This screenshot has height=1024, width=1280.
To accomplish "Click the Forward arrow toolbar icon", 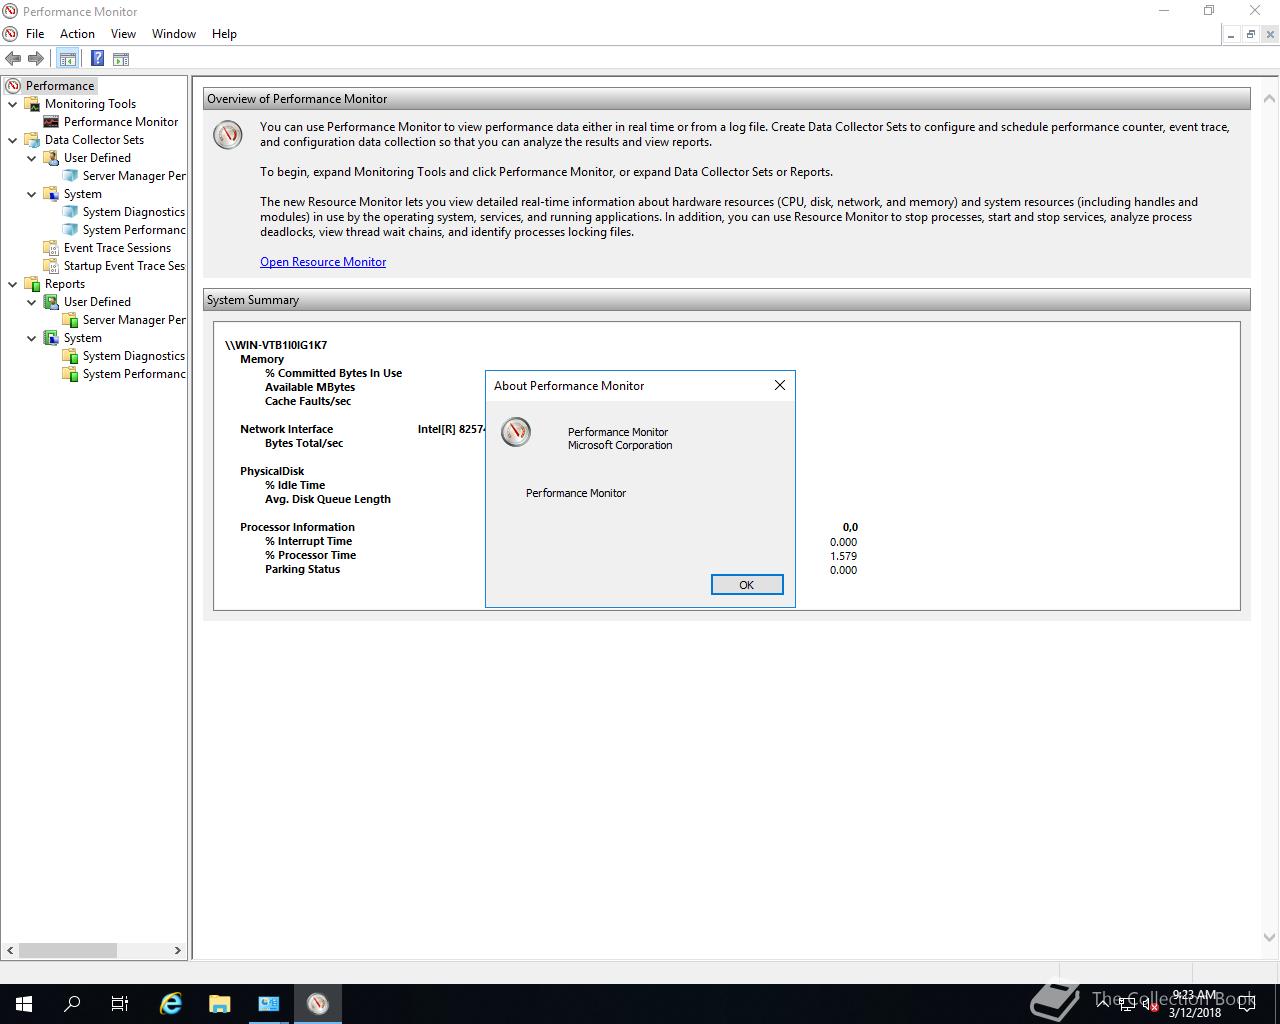I will coord(36,59).
